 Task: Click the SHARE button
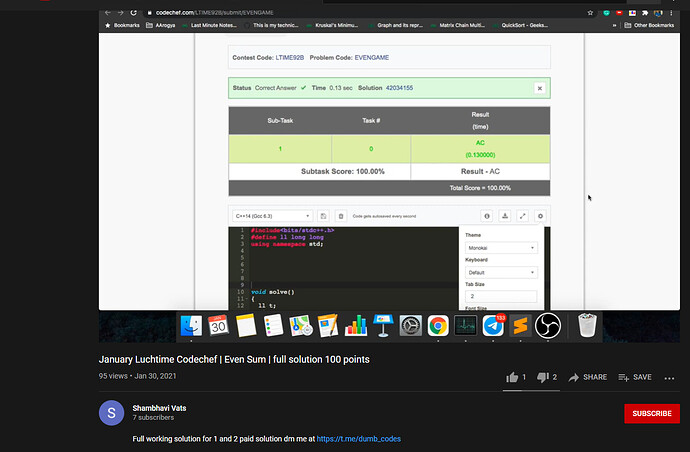coord(587,377)
